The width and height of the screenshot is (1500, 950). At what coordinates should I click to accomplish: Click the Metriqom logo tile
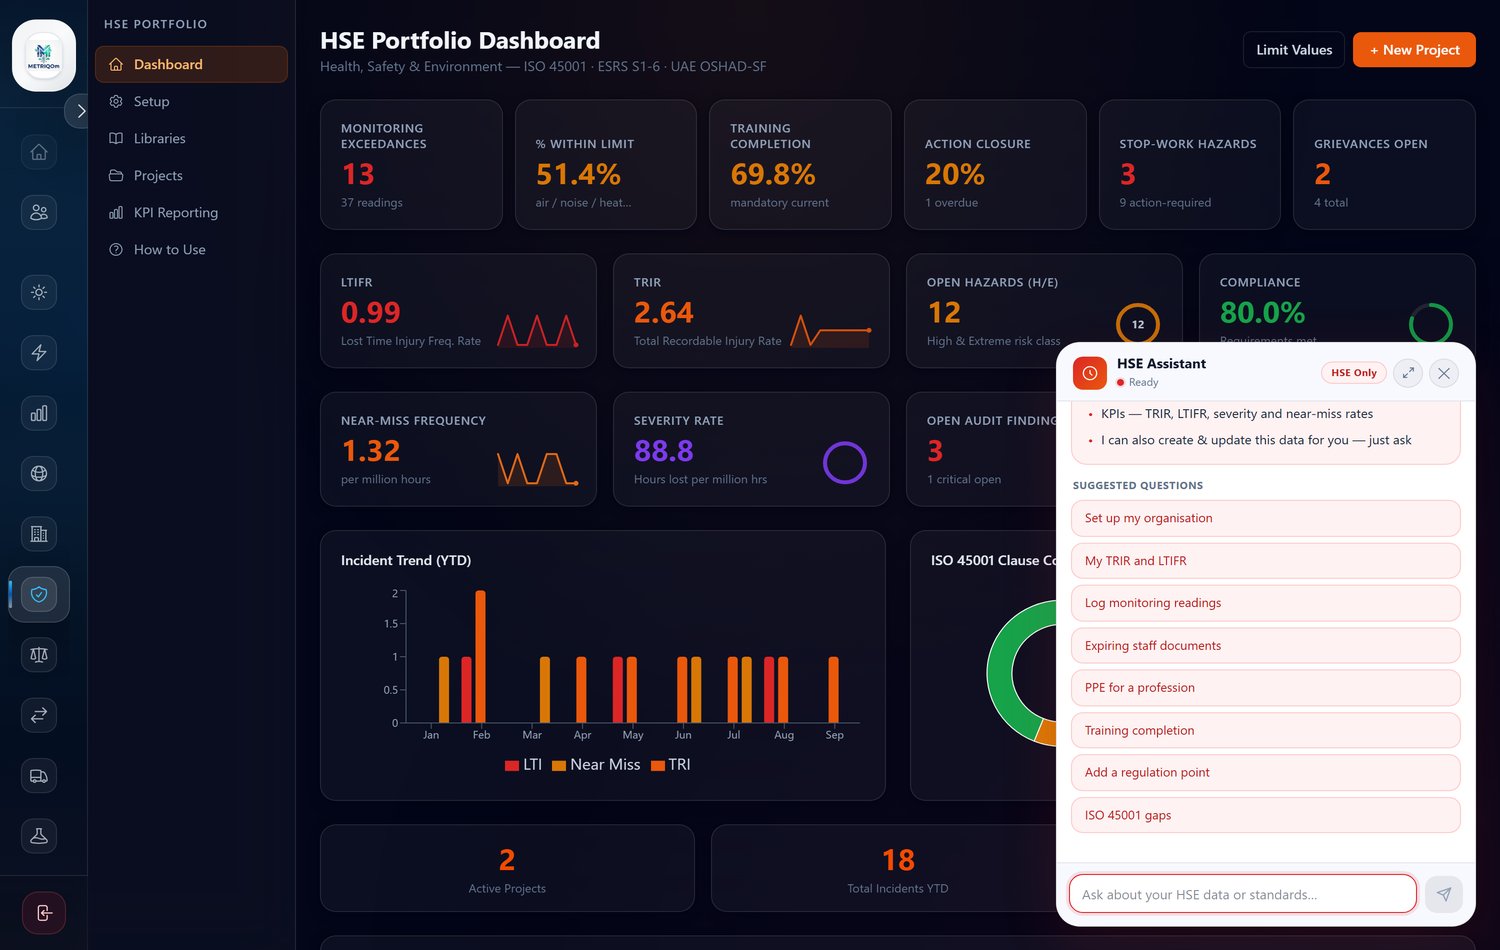pos(44,56)
